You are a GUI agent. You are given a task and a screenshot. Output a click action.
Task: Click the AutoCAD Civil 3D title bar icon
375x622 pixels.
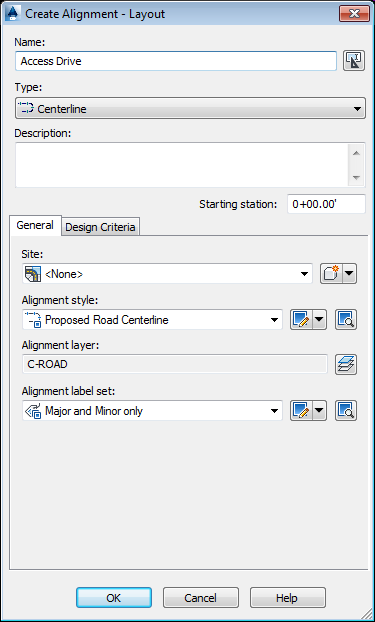[x=13, y=14]
